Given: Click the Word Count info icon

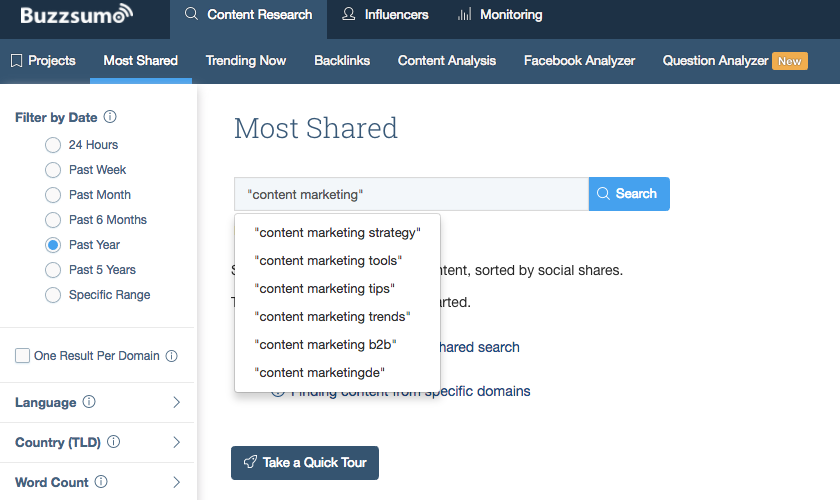Looking at the screenshot, I should click(x=101, y=482).
